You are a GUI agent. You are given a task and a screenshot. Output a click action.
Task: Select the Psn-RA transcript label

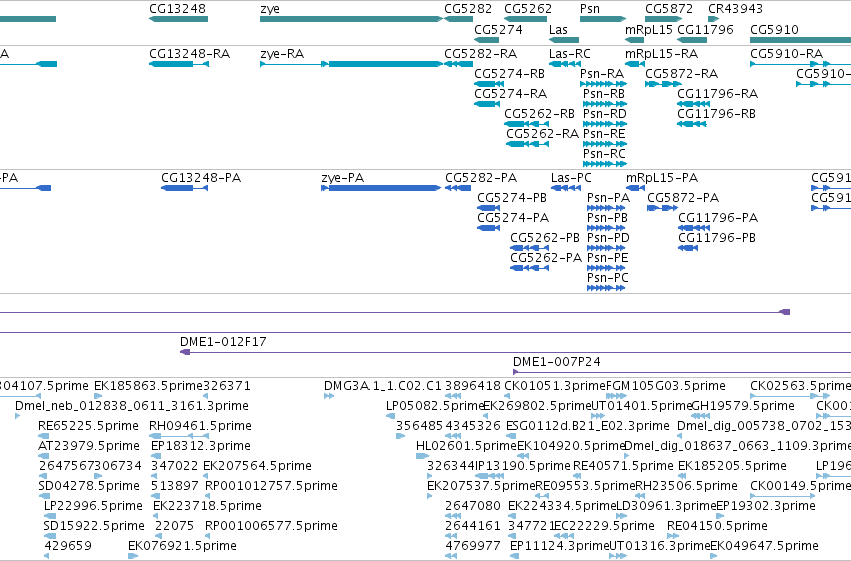tap(602, 74)
